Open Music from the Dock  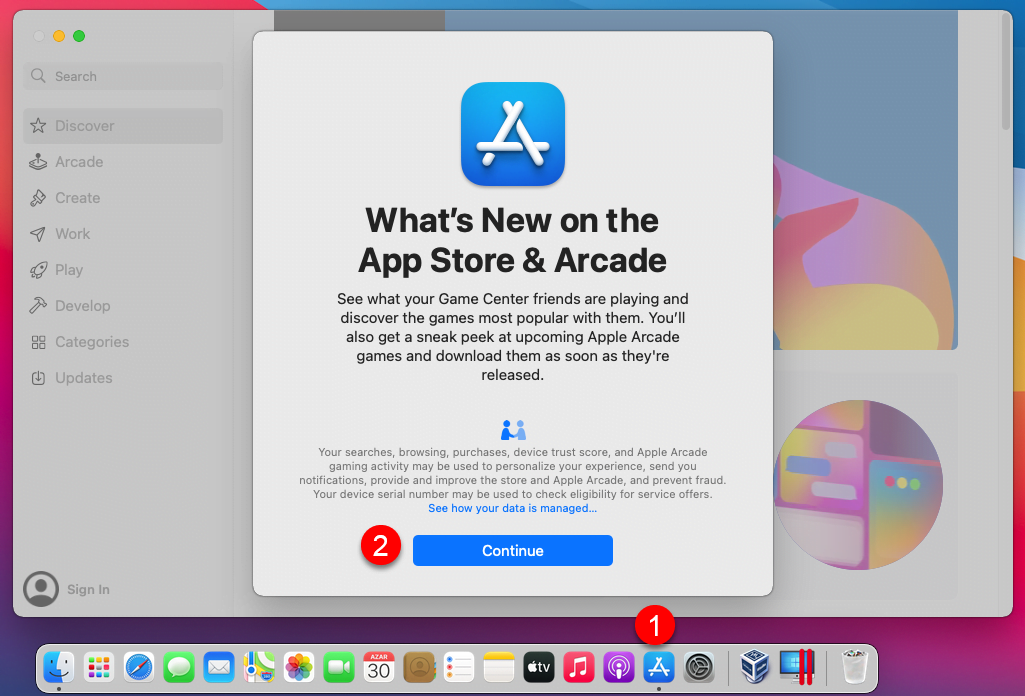tap(579, 667)
